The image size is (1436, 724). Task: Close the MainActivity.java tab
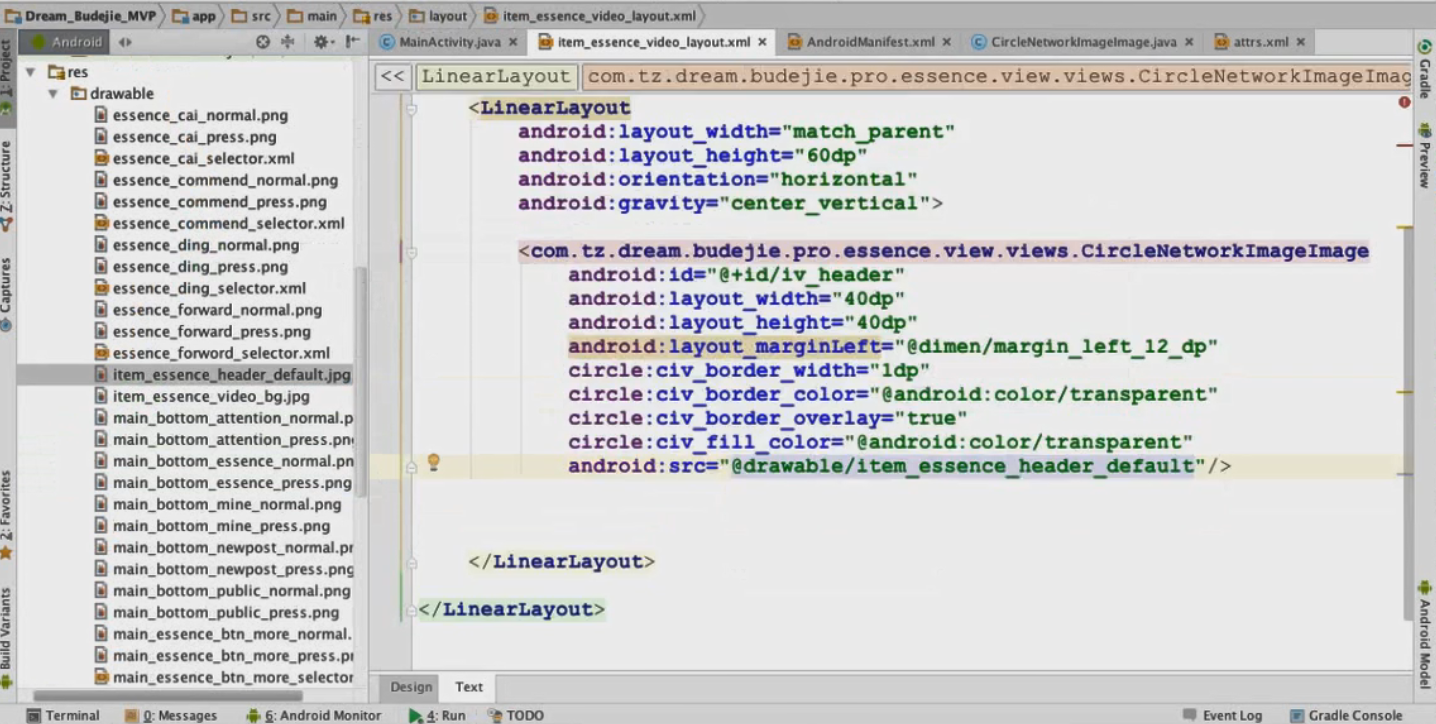[513, 42]
